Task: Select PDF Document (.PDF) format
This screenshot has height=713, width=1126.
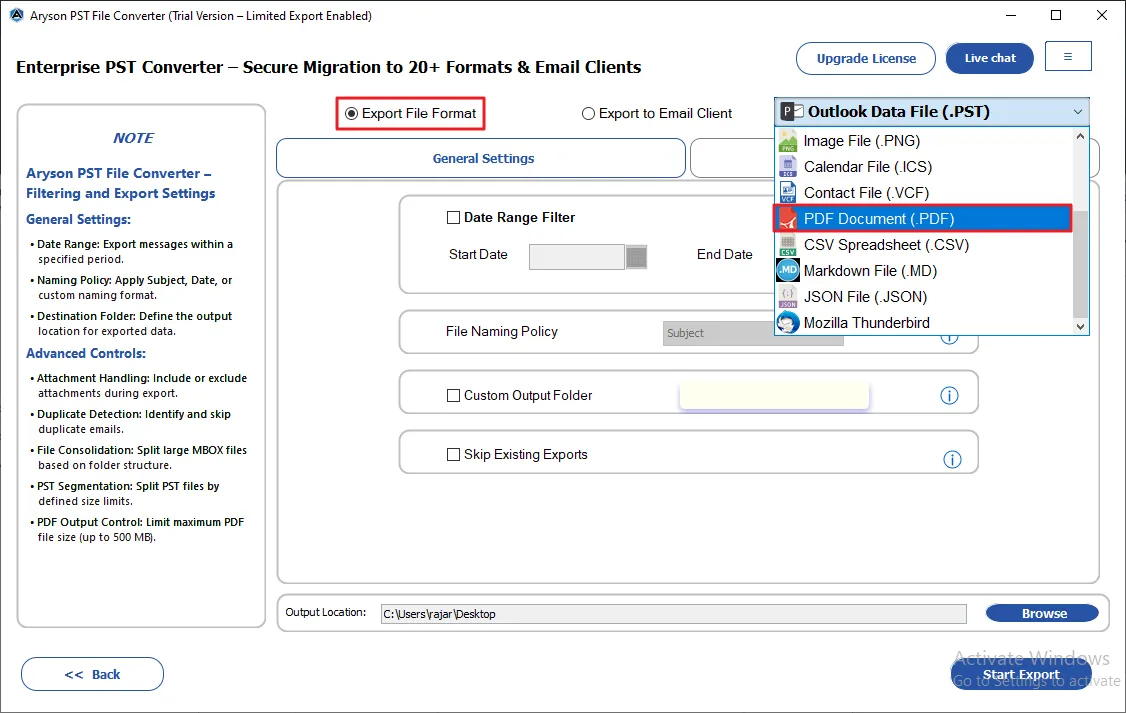Action: [923, 218]
